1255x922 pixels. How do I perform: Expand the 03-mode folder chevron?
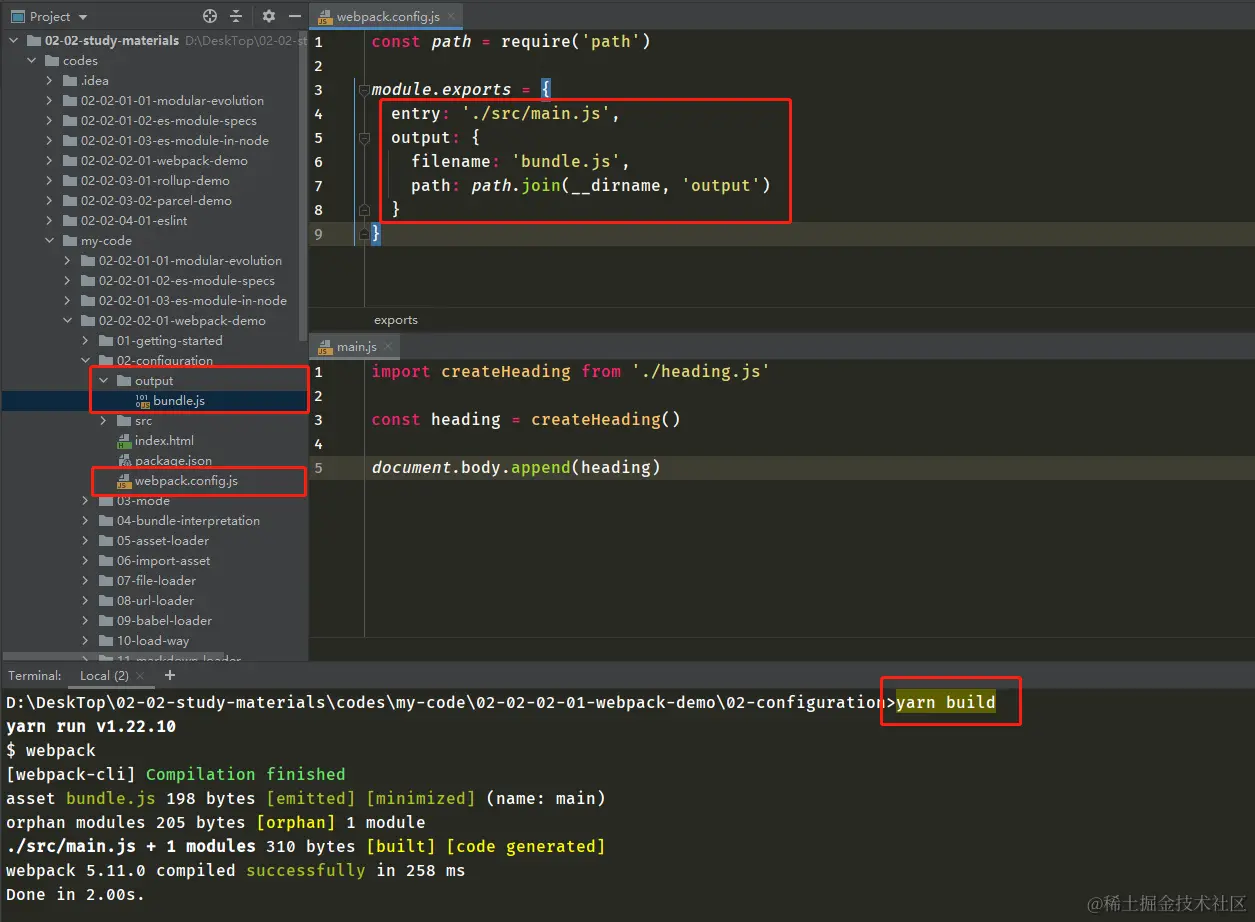click(86, 501)
